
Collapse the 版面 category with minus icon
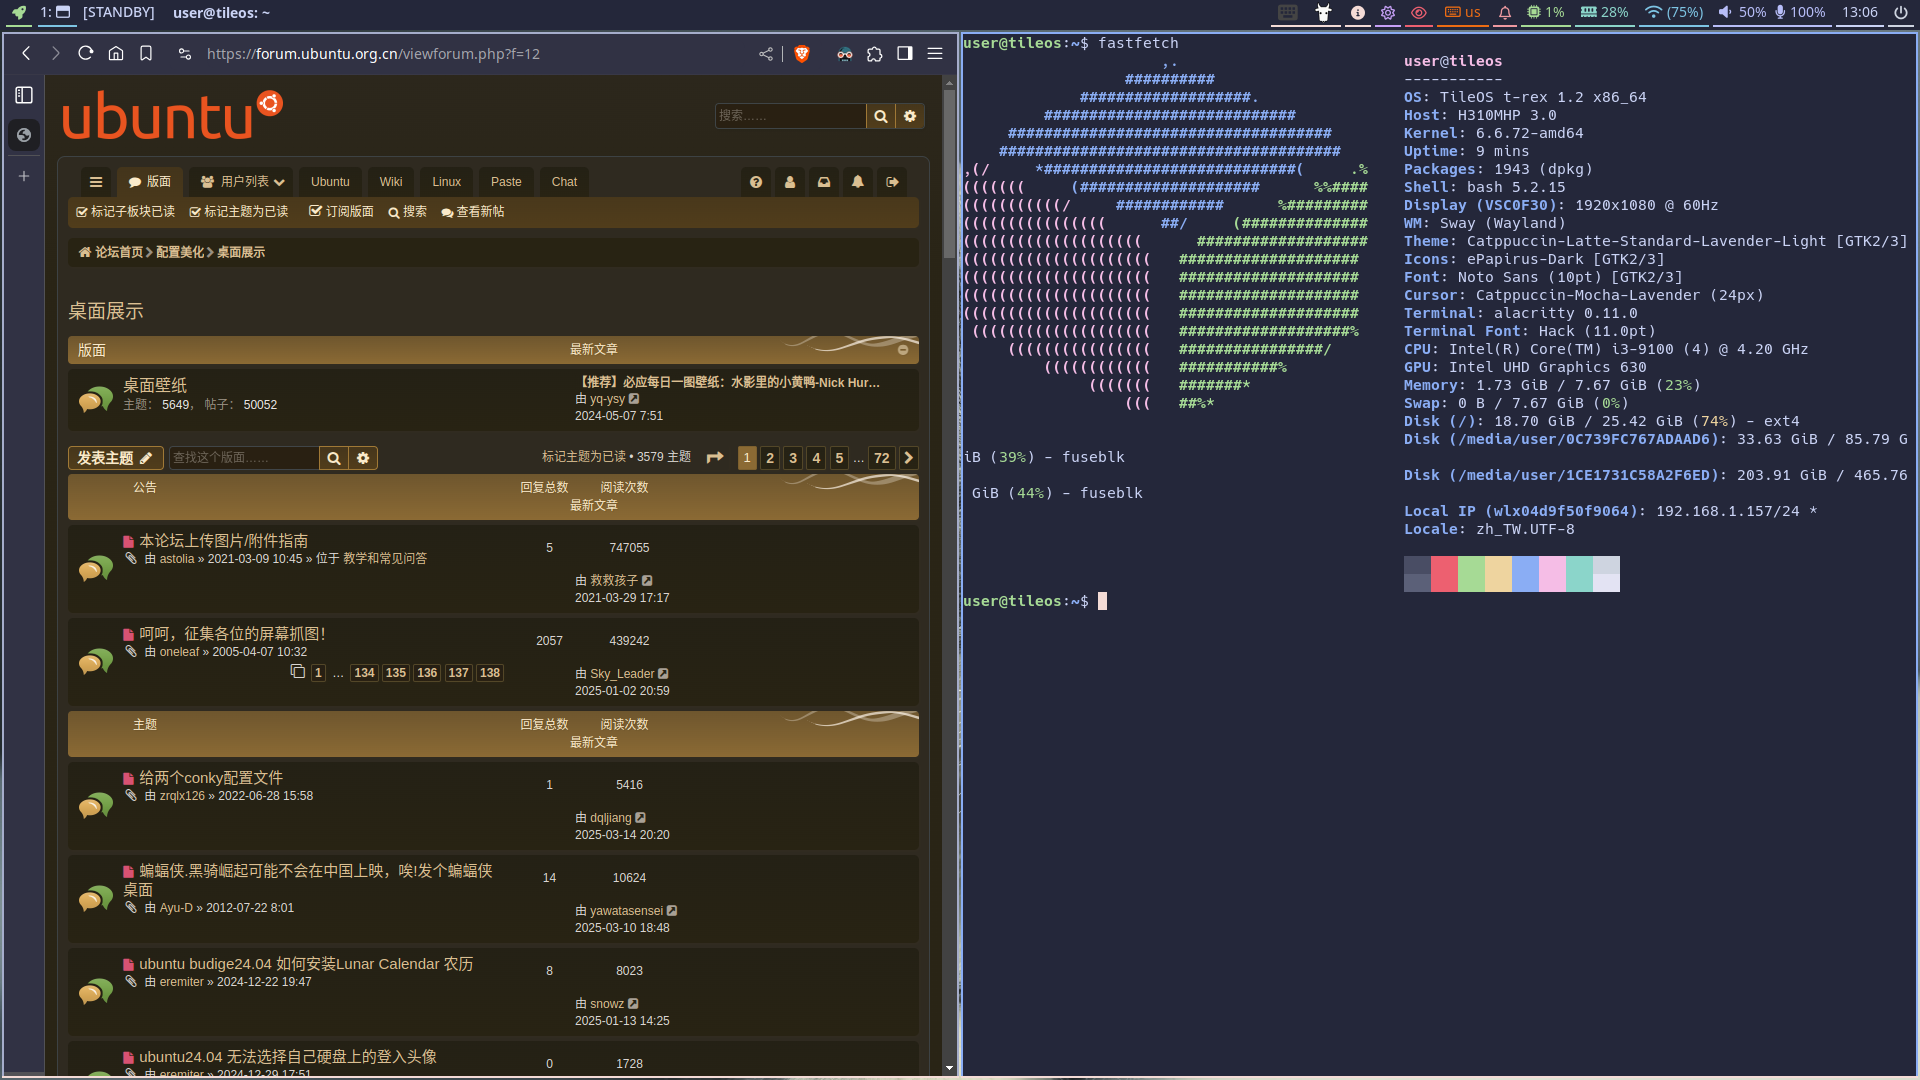(x=903, y=350)
